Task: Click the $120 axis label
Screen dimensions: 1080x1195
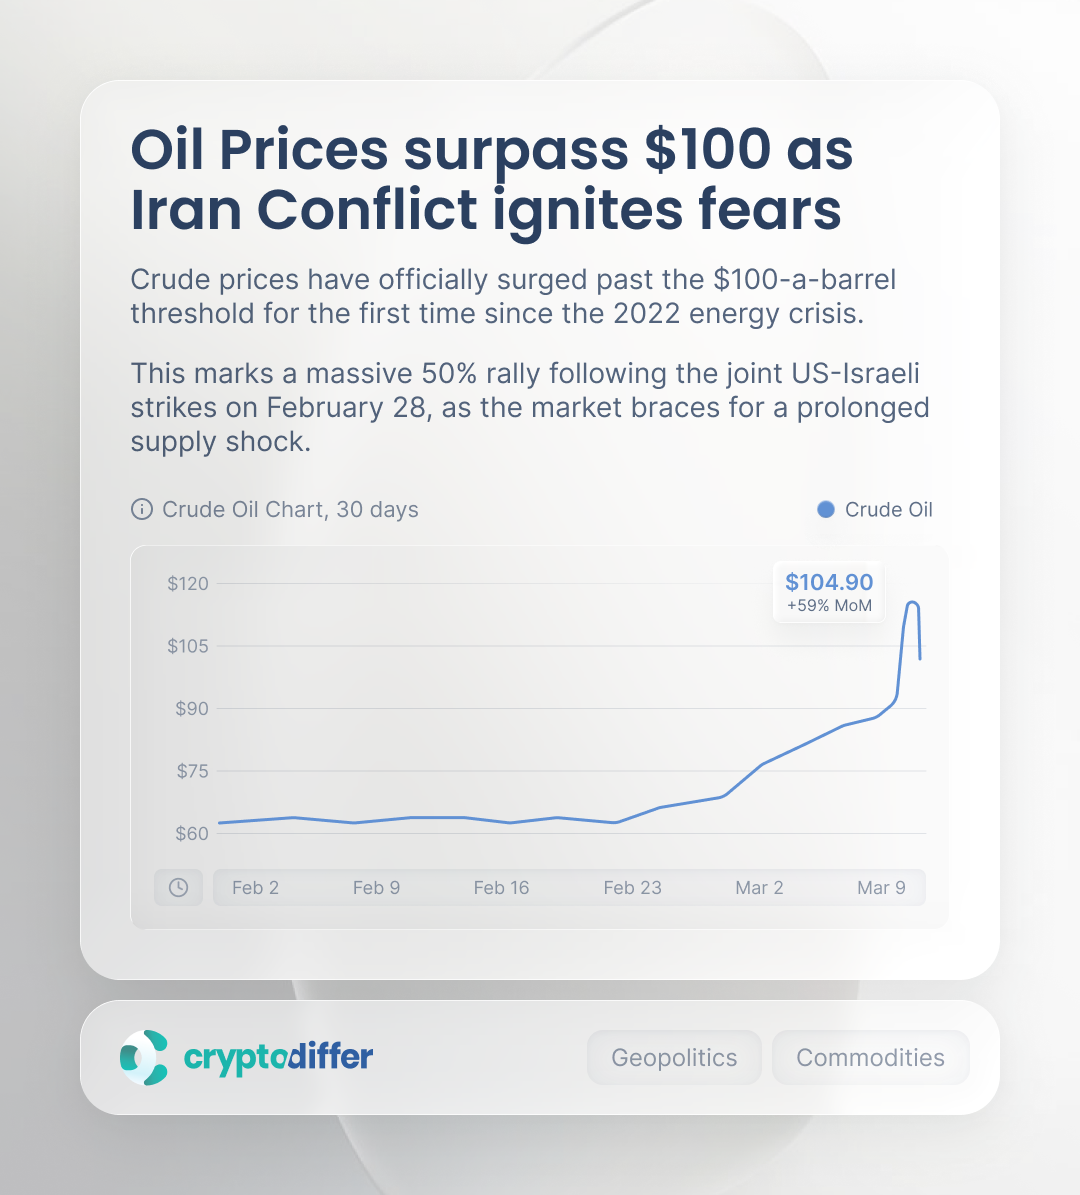Action: (x=188, y=583)
